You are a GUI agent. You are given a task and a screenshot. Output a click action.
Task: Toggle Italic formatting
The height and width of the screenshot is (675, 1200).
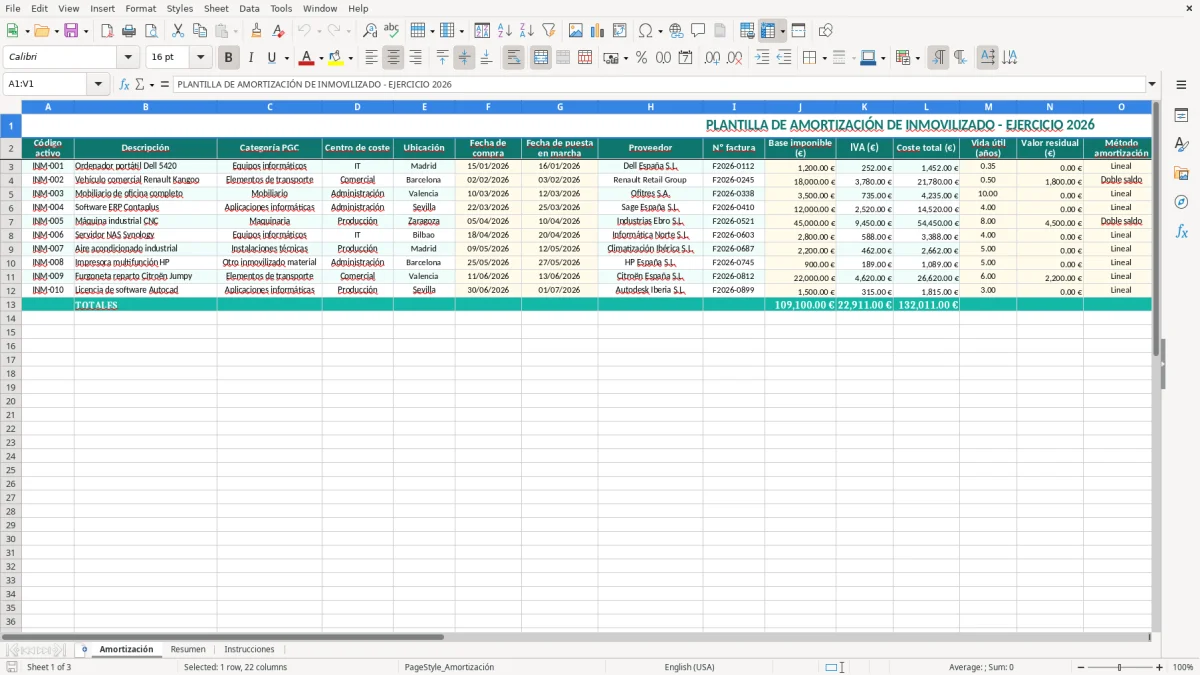[251, 58]
